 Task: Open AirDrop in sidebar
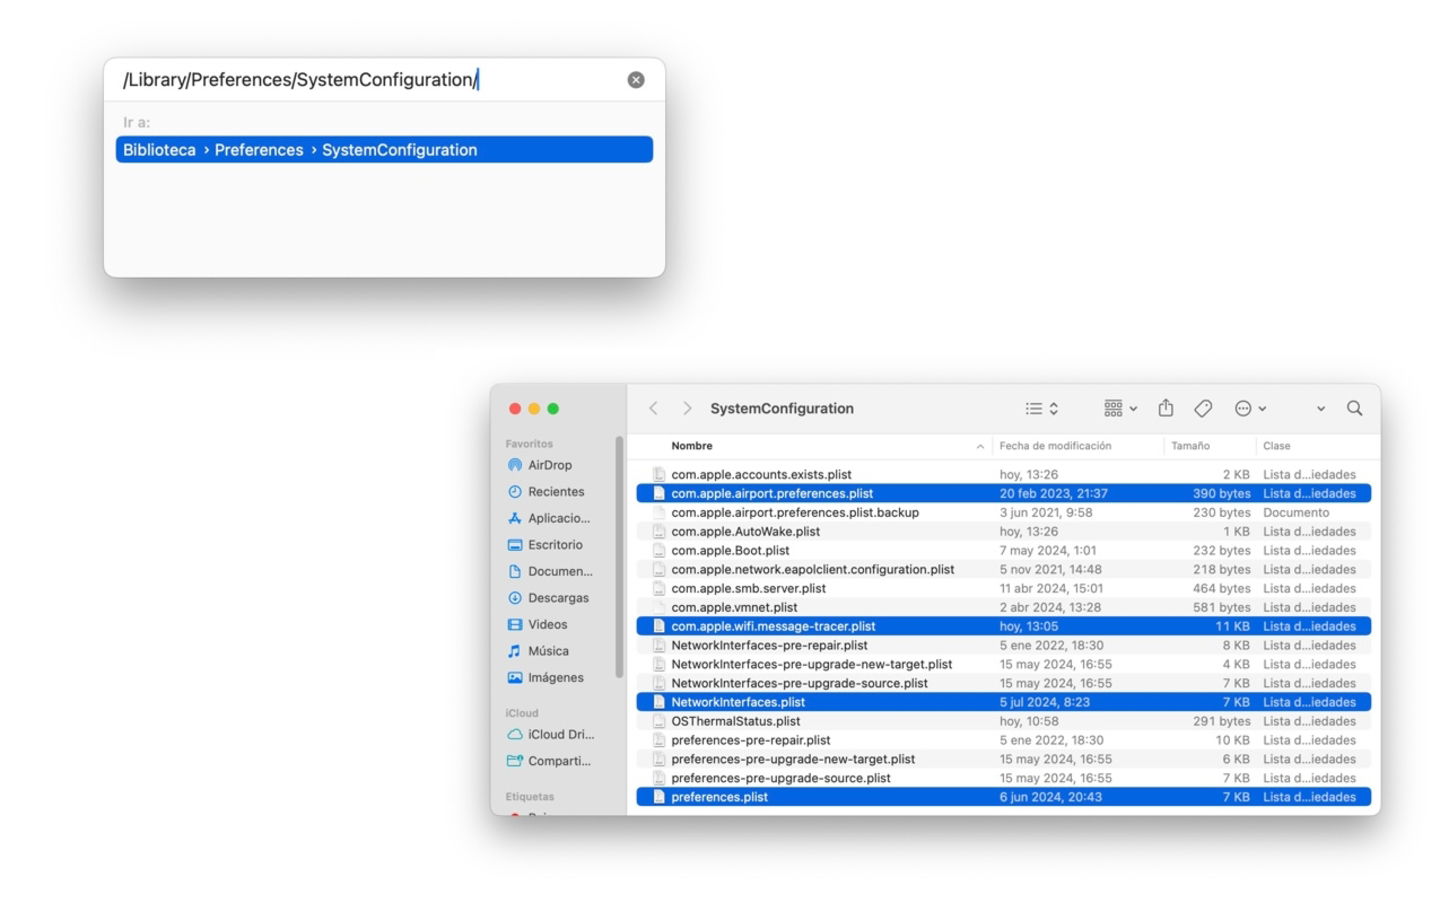pos(550,465)
